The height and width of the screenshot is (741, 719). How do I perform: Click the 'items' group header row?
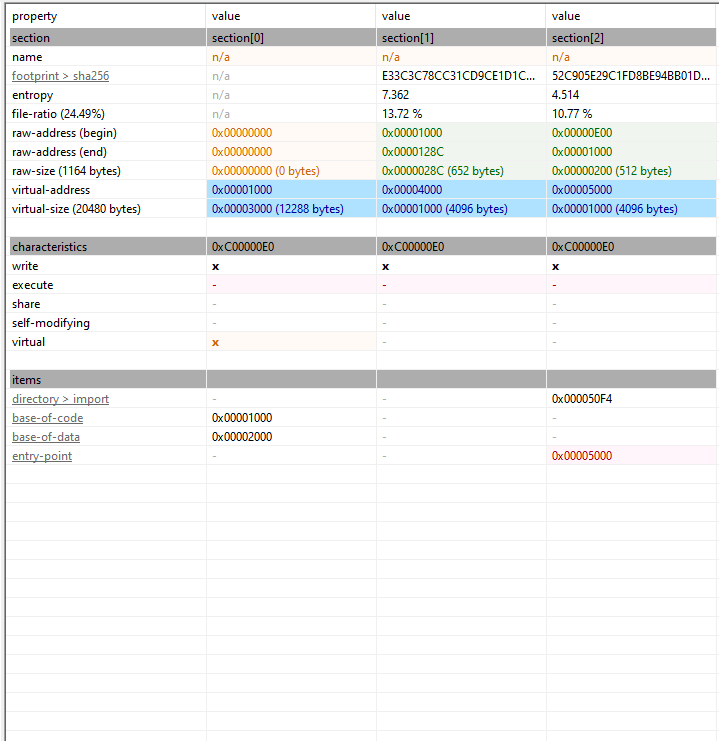27,380
